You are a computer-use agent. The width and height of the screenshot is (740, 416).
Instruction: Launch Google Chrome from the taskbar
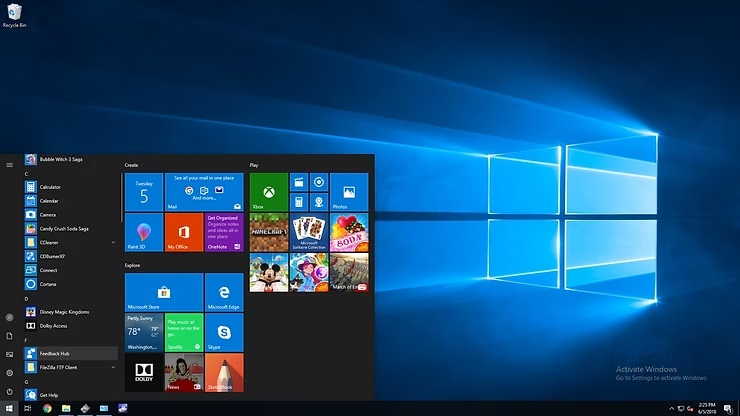[x=47, y=408]
